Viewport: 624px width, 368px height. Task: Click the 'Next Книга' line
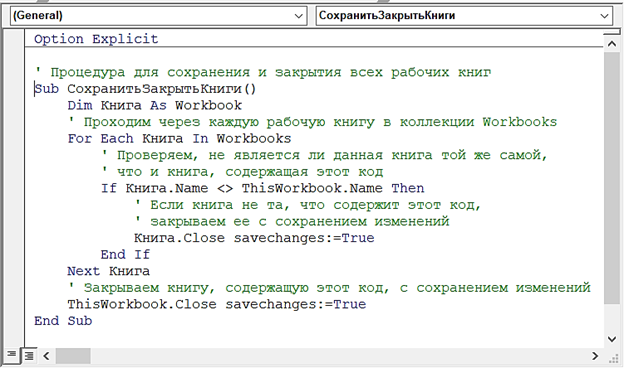pos(108,271)
